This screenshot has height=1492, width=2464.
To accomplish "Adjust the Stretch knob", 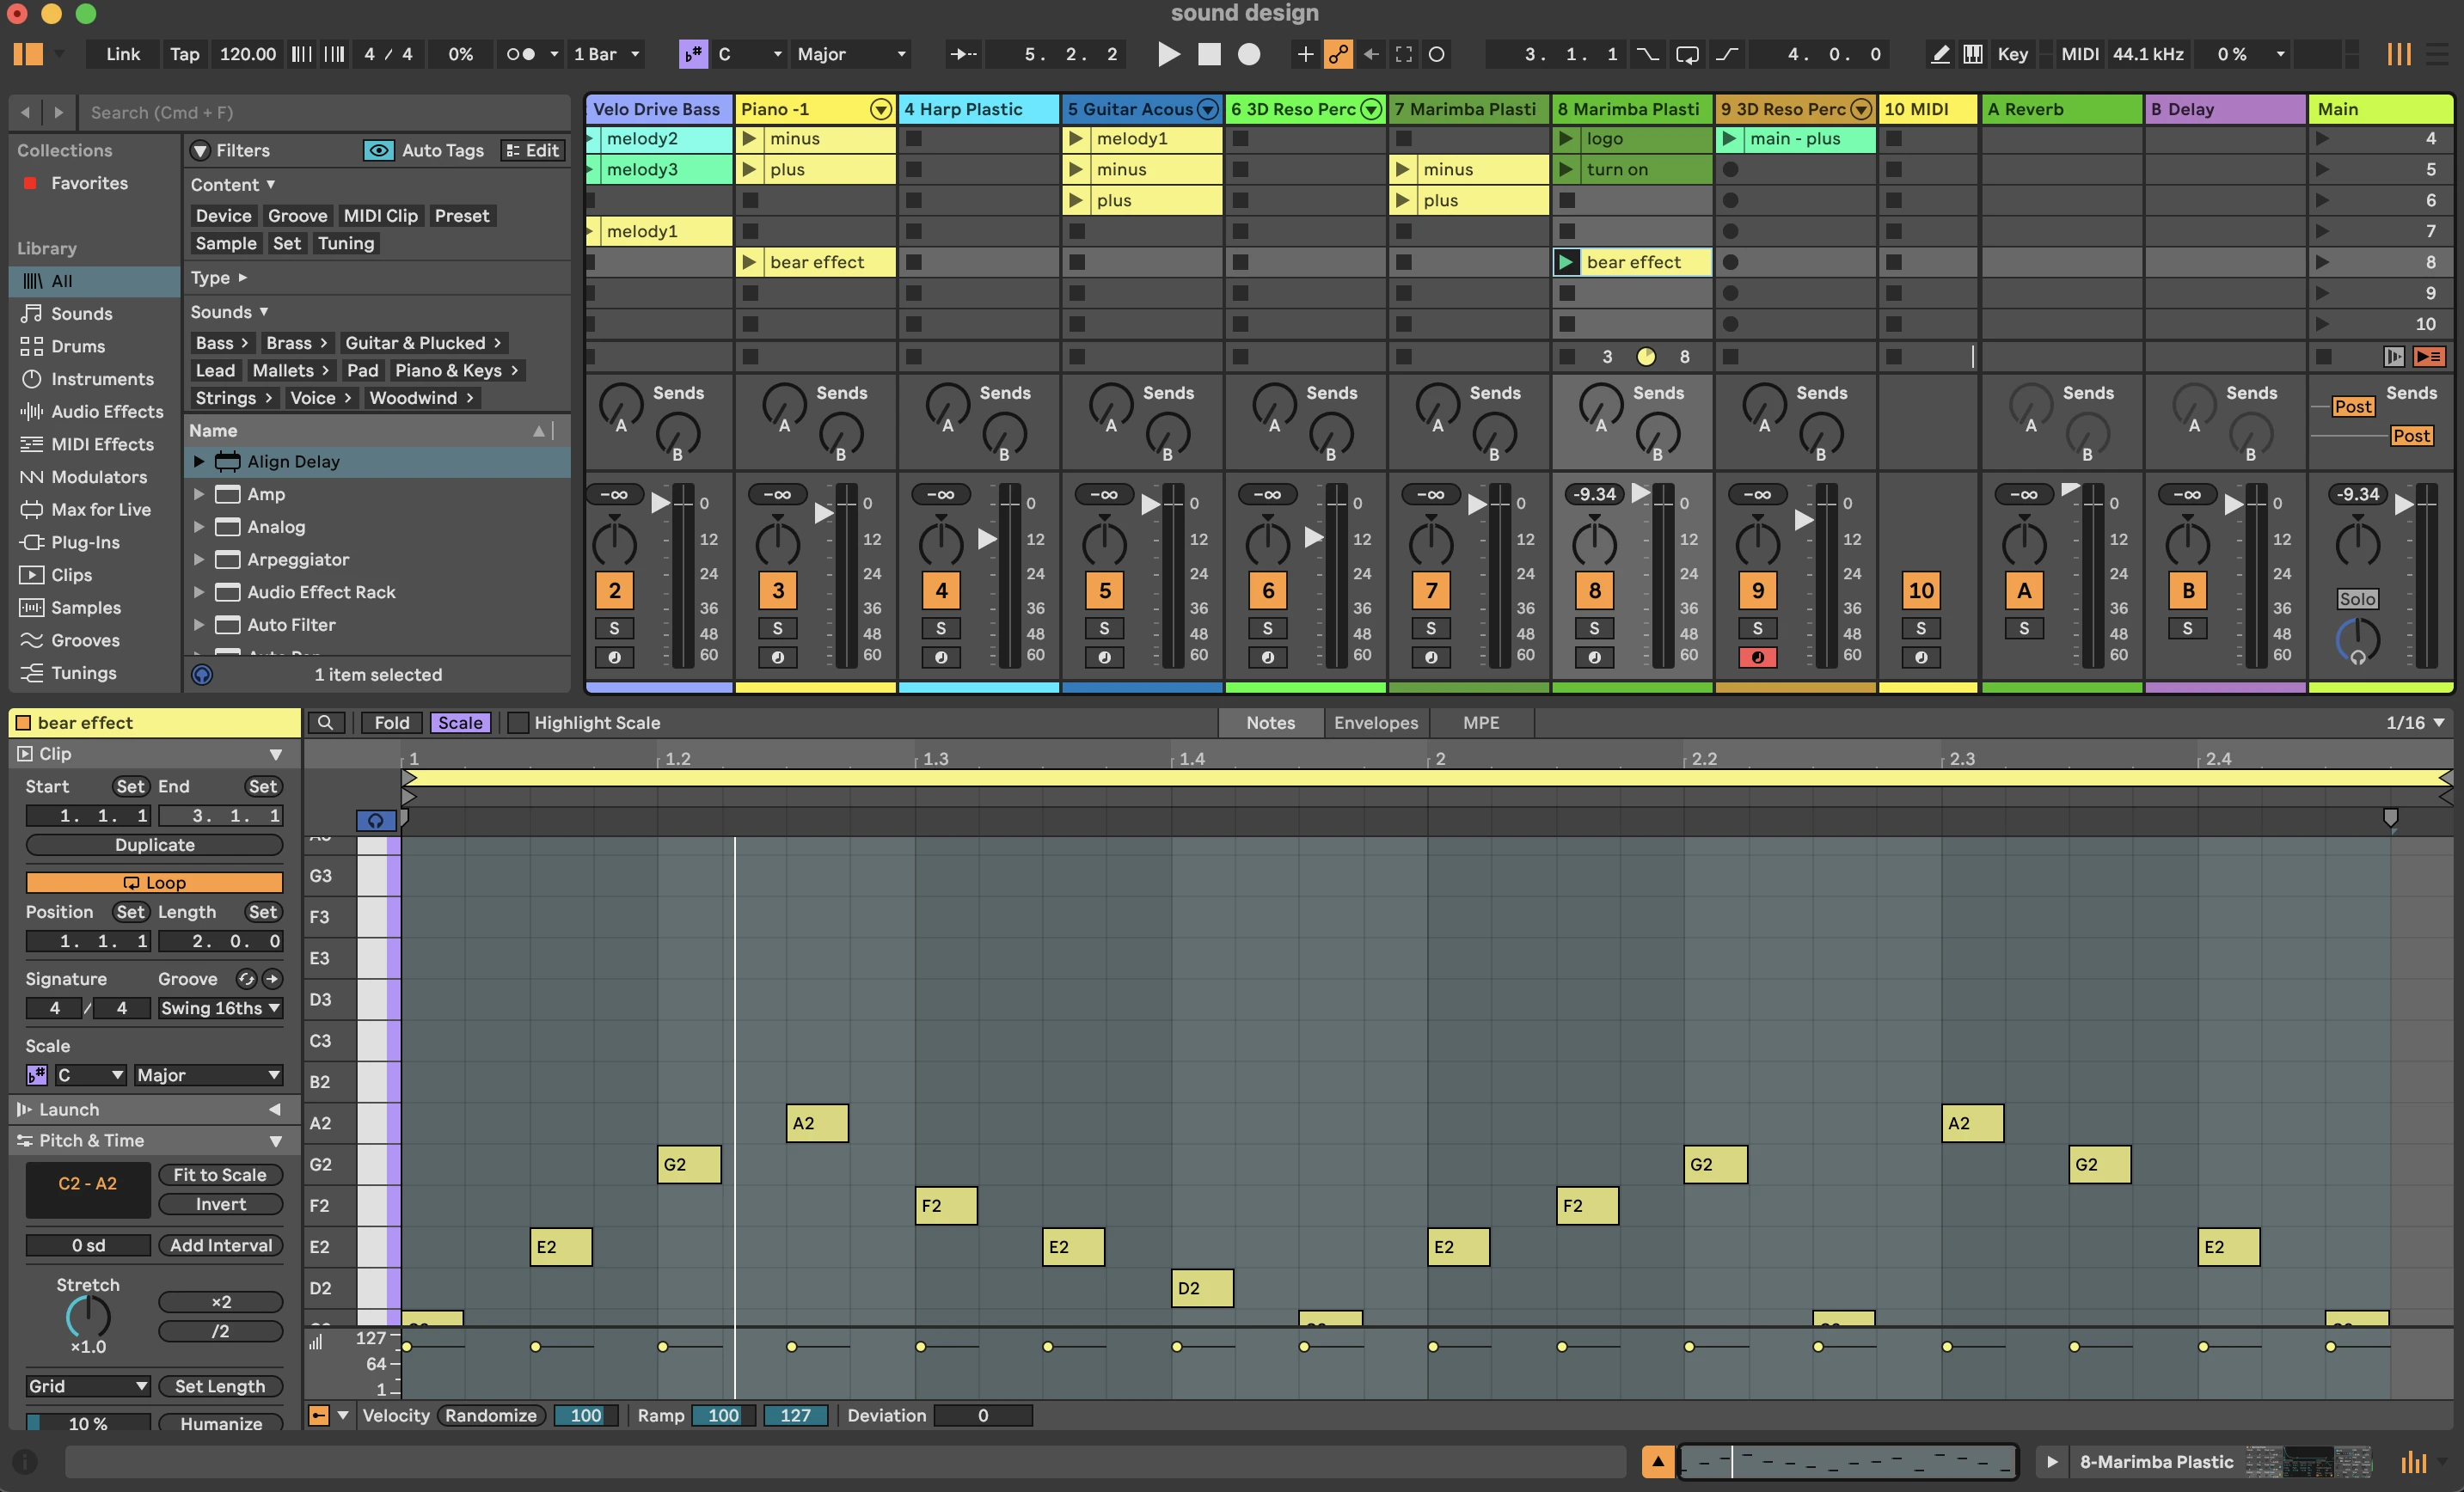I will coord(88,1316).
